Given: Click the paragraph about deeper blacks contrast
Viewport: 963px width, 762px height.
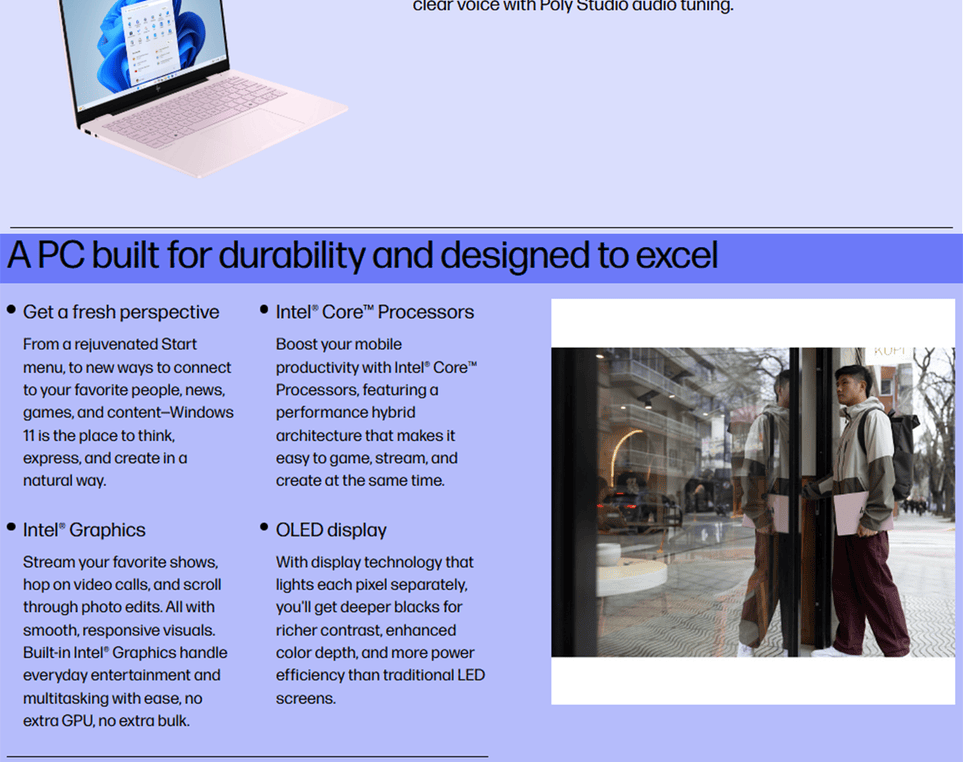Looking at the screenshot, I should [380, 630].
